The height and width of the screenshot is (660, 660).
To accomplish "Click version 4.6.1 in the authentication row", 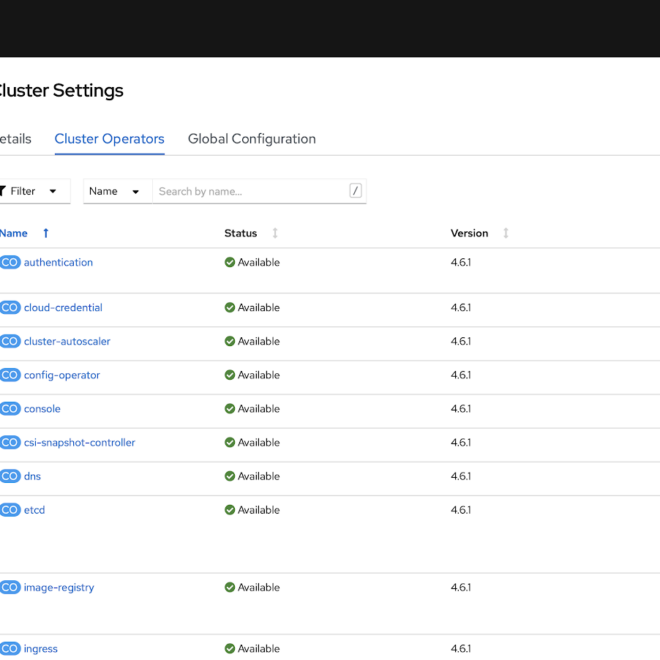I will [x=461, y=262].
